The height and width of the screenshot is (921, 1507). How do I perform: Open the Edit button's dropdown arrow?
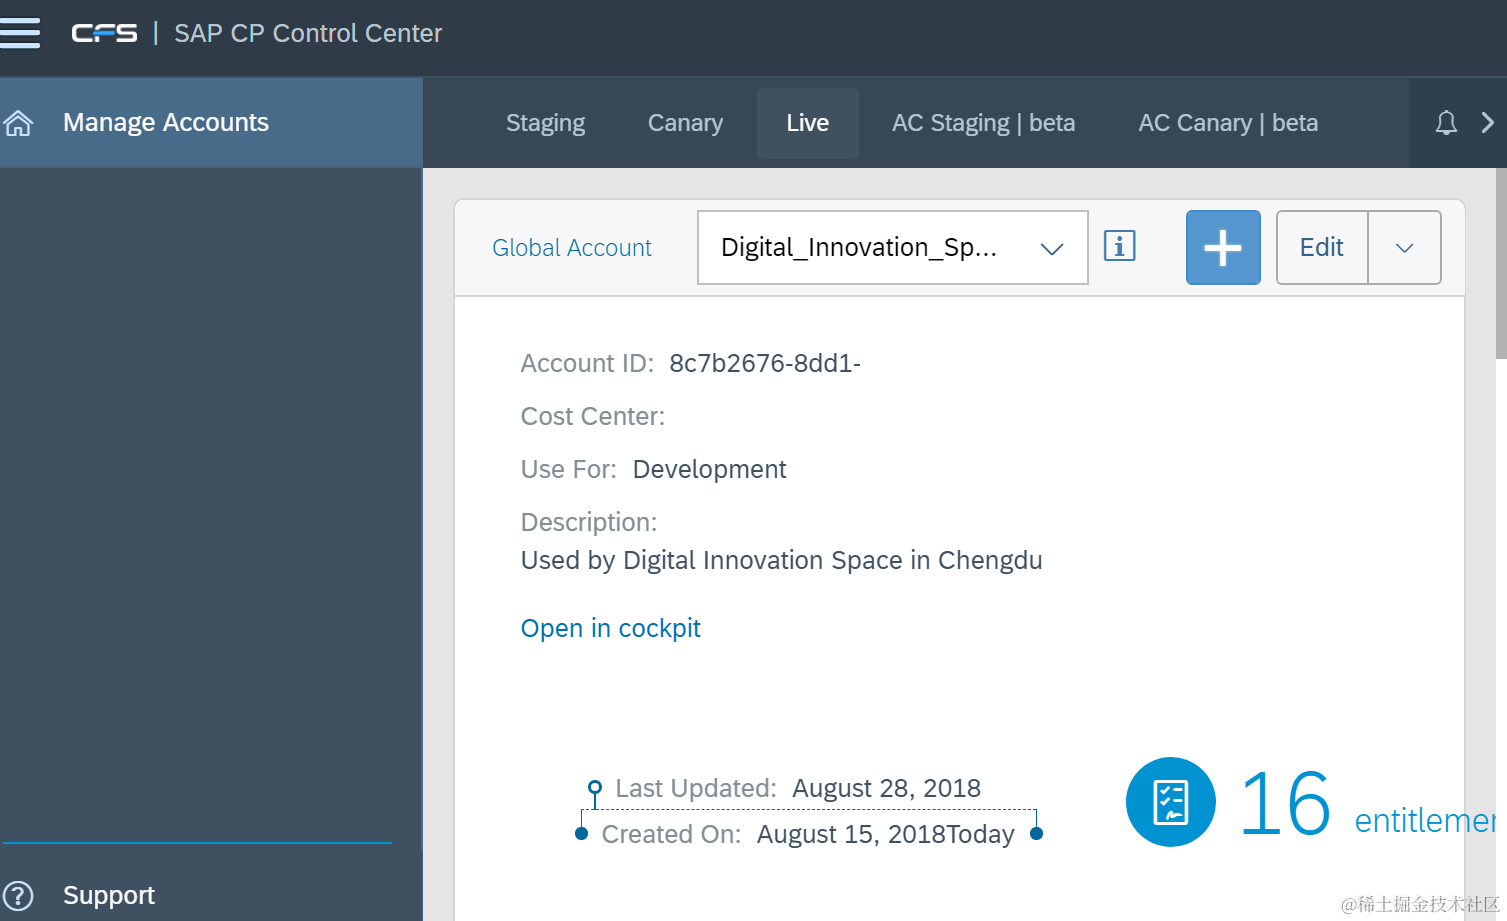click(x=1404, y=248)
